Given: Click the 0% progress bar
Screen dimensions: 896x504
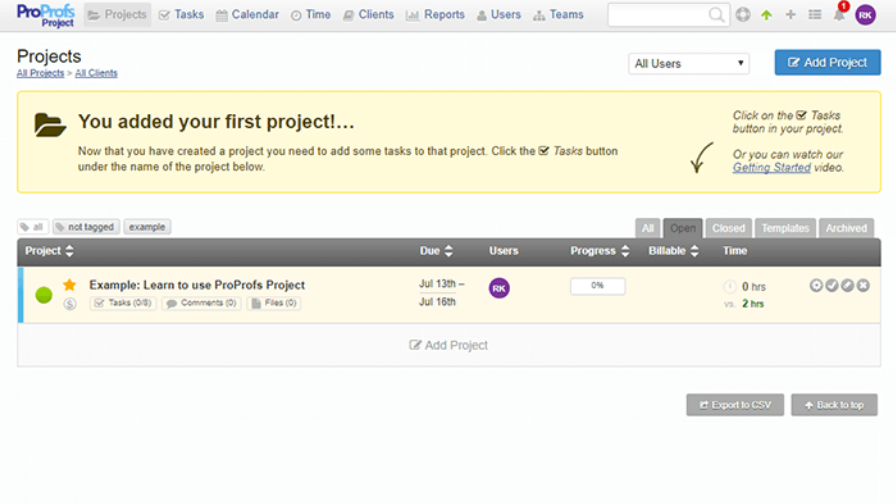Looking at the screenshot, I should [598, 286].
